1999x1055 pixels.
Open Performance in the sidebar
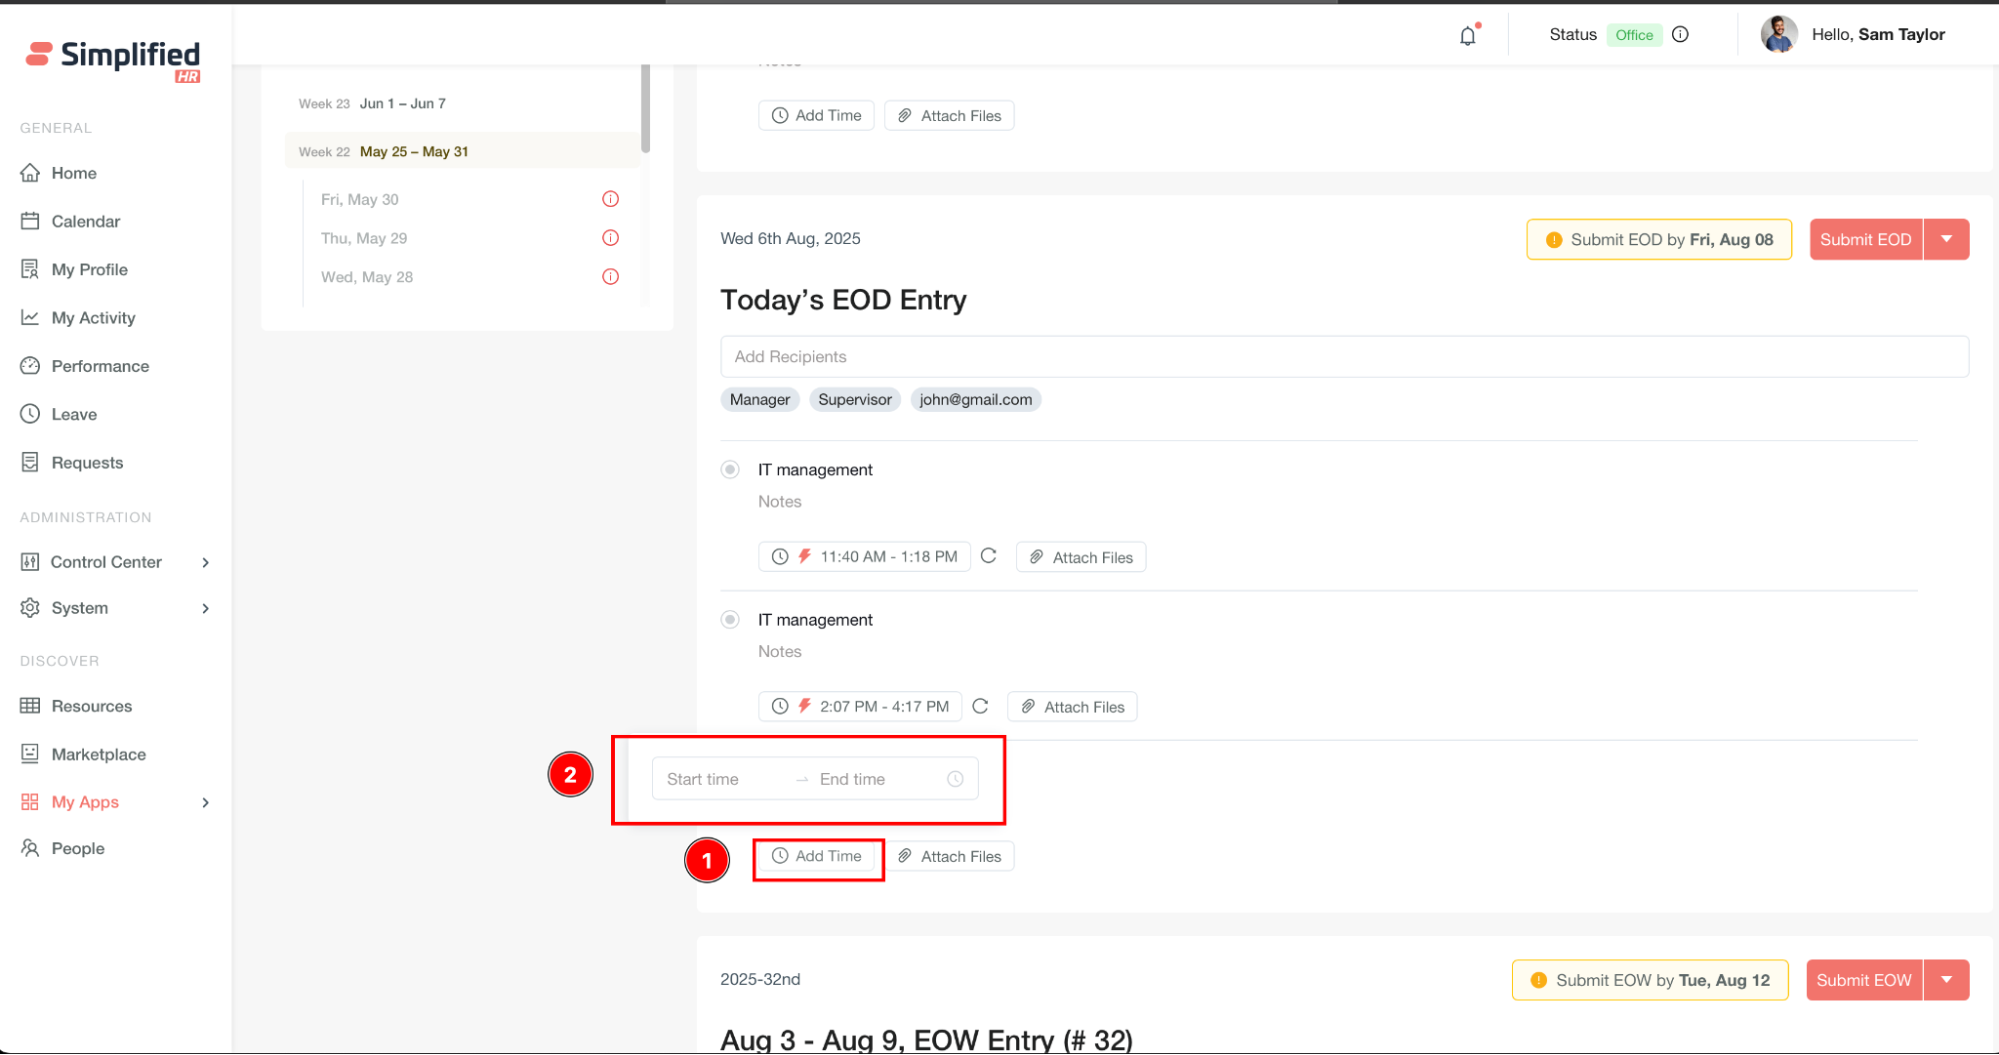(x=100, y=366)
